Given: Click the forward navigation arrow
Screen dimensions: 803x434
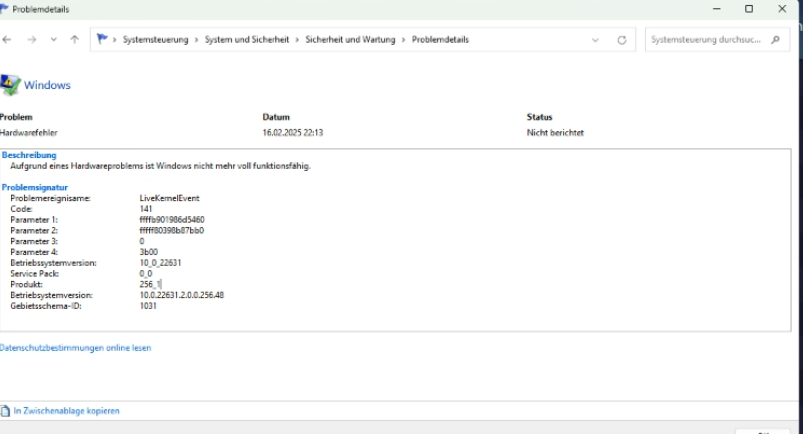Looking at the screenshot, I should (x=32, y=39).
